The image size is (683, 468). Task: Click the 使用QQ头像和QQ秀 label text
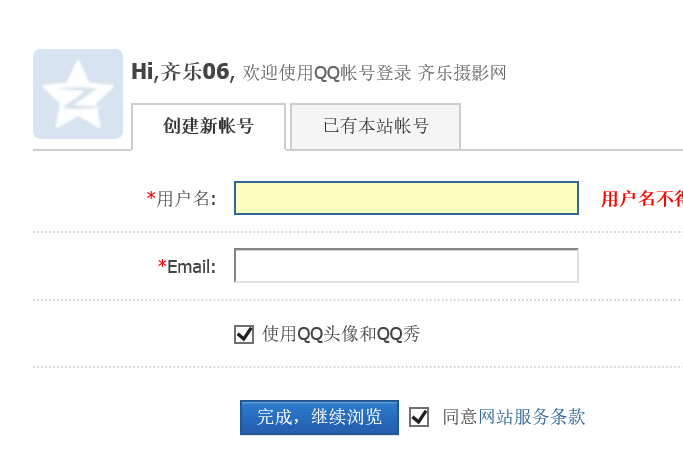[x=341, y=334]
